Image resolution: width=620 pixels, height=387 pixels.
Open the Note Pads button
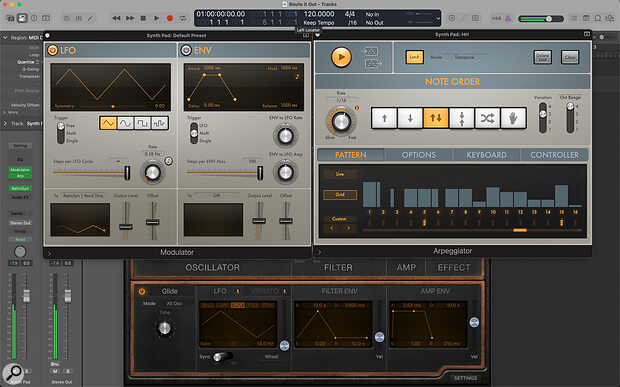point(586,18)
